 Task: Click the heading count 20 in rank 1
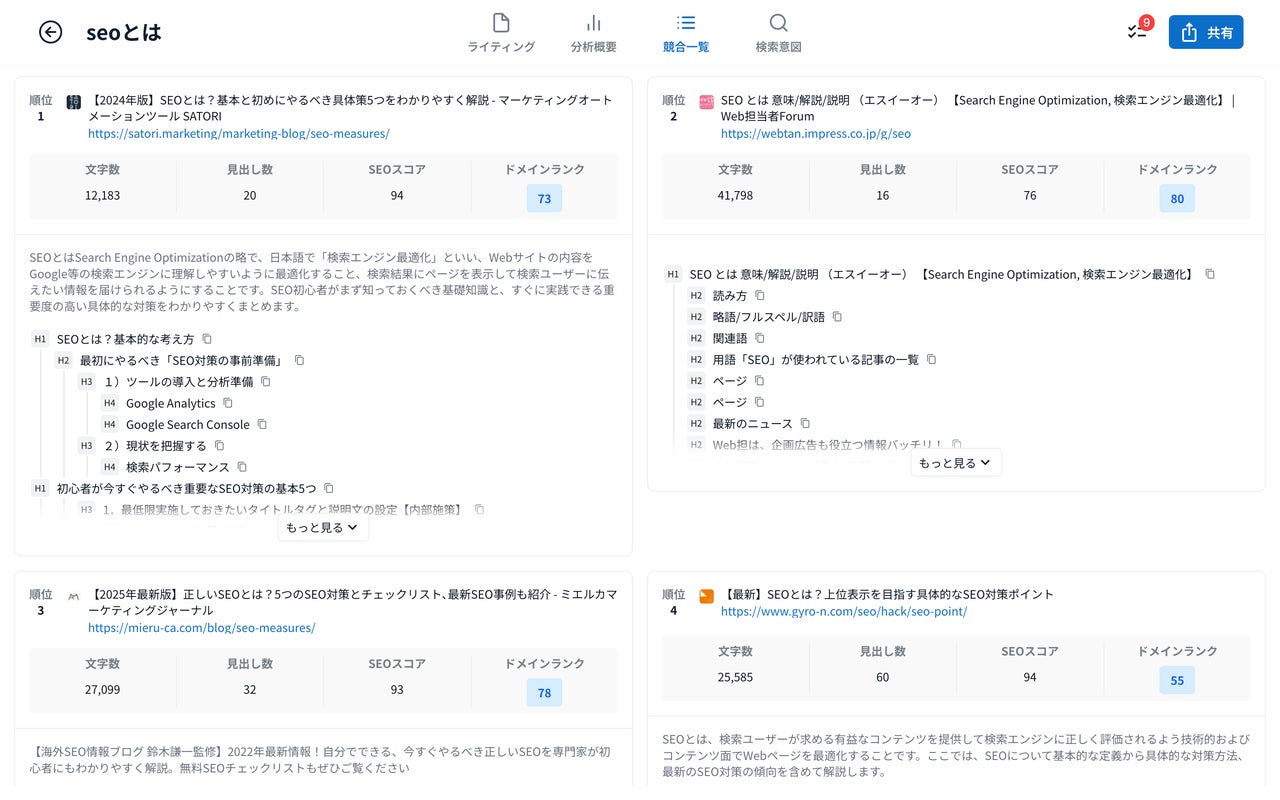249,196
